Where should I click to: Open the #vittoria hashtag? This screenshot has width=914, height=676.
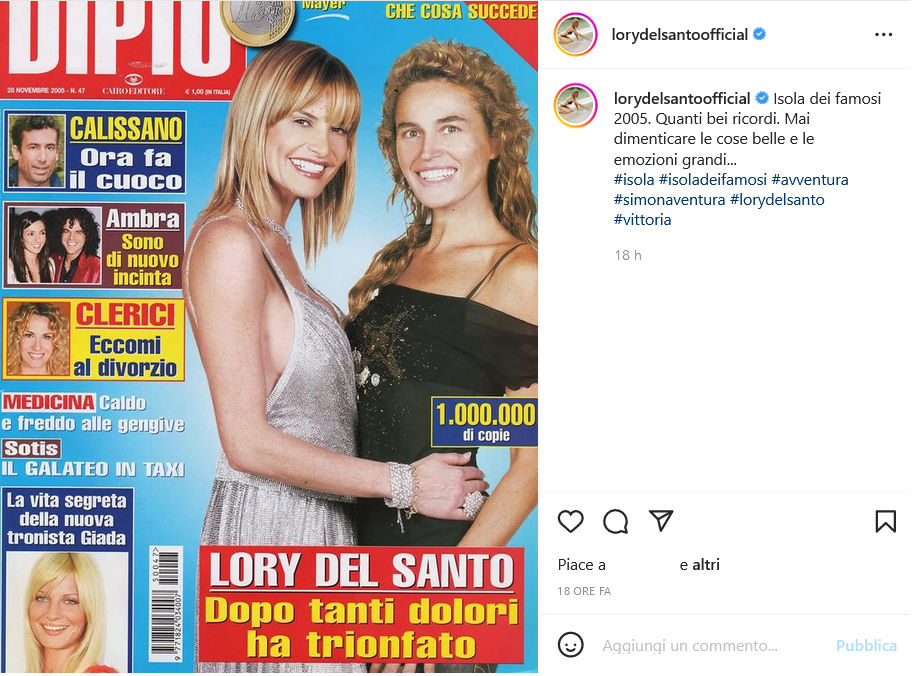[x=642, y=220]
